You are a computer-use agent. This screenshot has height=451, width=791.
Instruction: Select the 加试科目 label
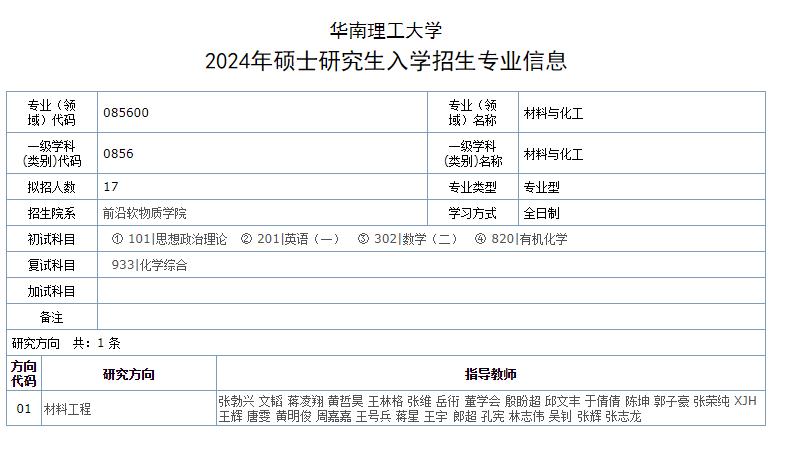(51, 291)
